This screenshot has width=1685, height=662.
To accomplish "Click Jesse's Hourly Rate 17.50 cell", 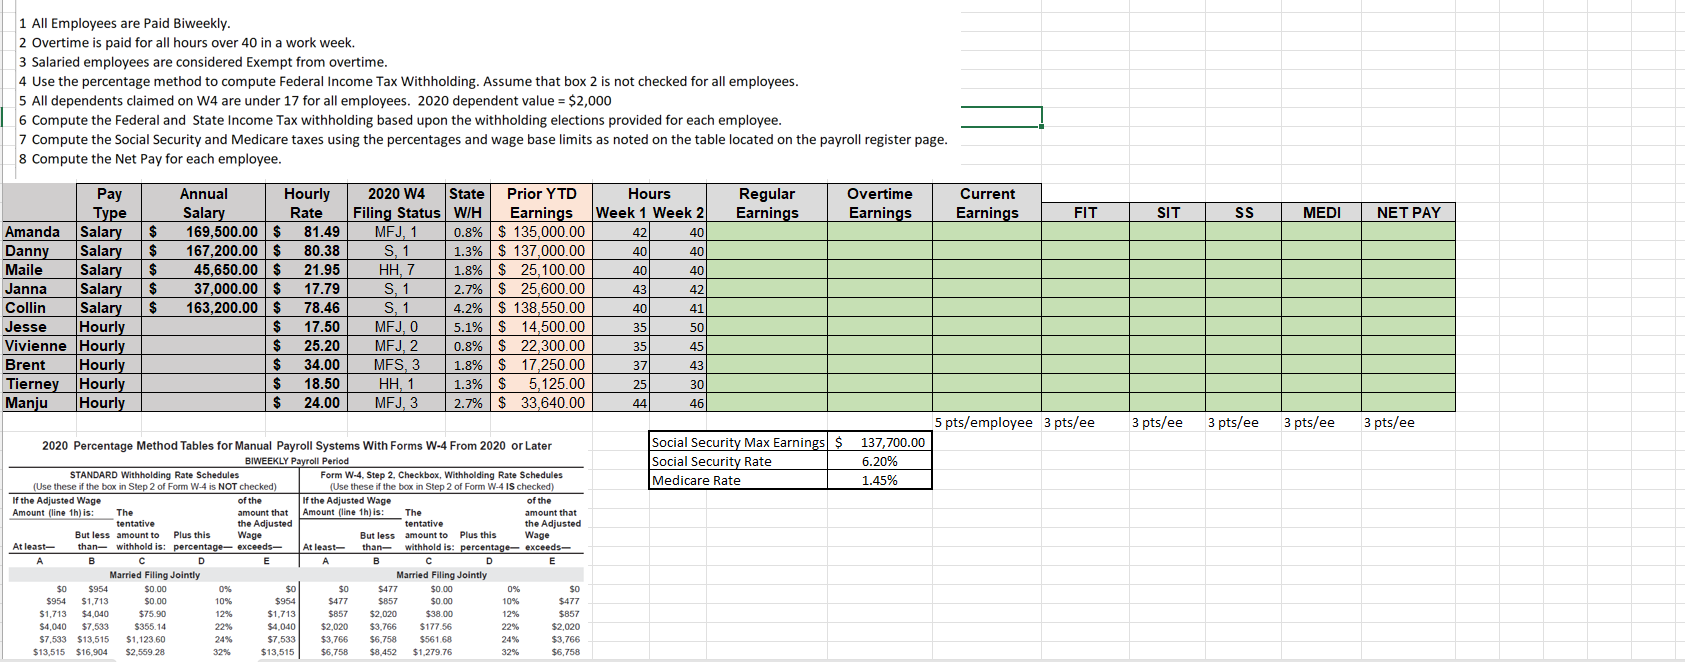I will tap(306, 327).
